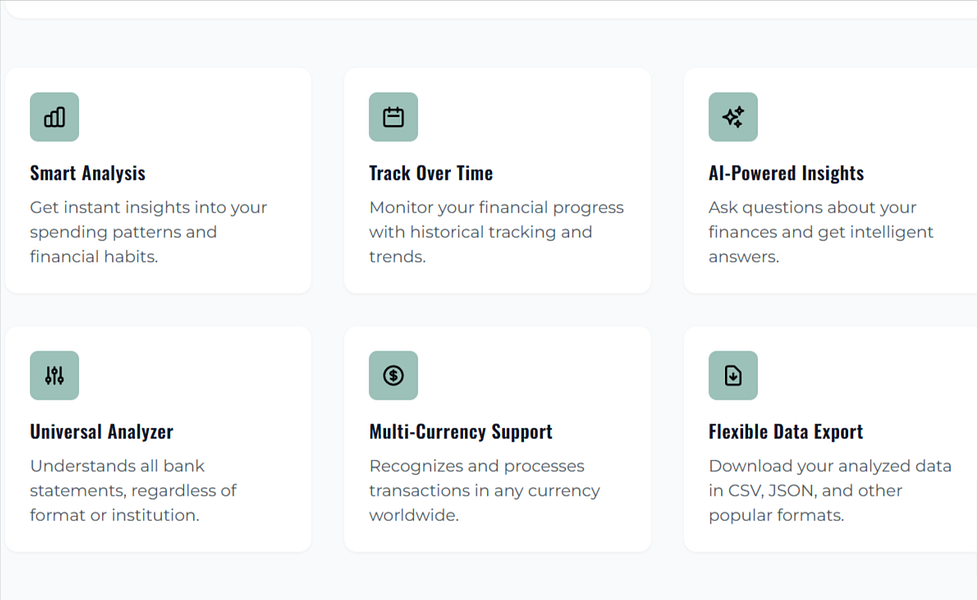Open the Flexible Data Export heading
Image resolution: width=977 pixels, height=600 pixels.
point(786,432)
